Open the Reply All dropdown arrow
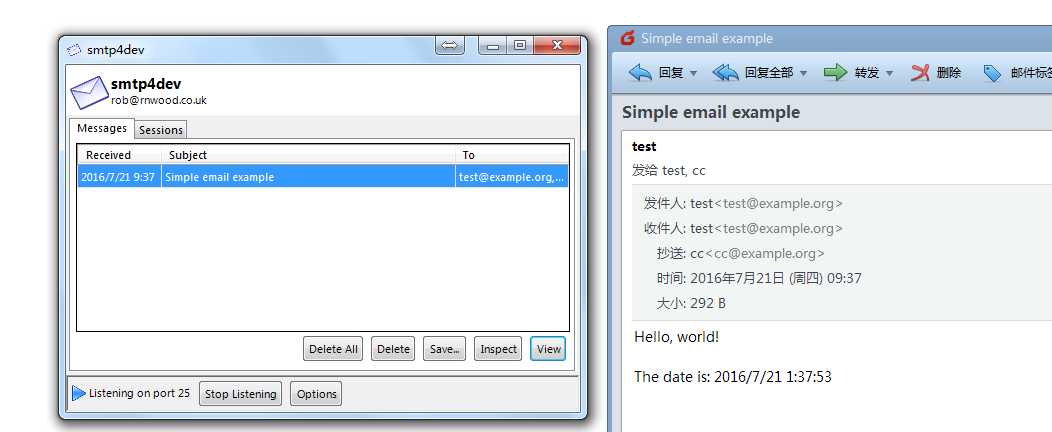 coord(803,73)
